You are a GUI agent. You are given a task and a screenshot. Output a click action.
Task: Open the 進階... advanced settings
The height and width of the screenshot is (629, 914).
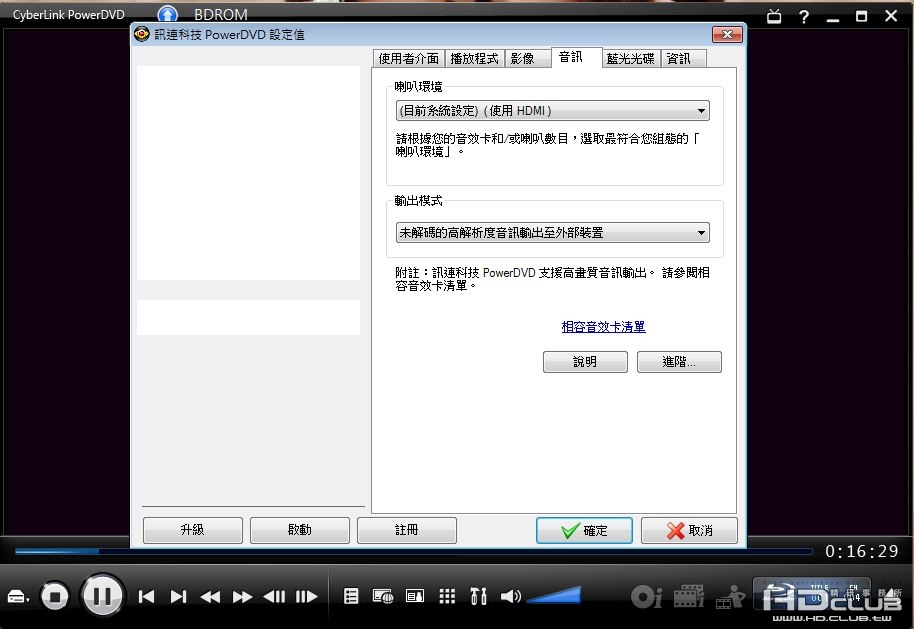point(679,362)
